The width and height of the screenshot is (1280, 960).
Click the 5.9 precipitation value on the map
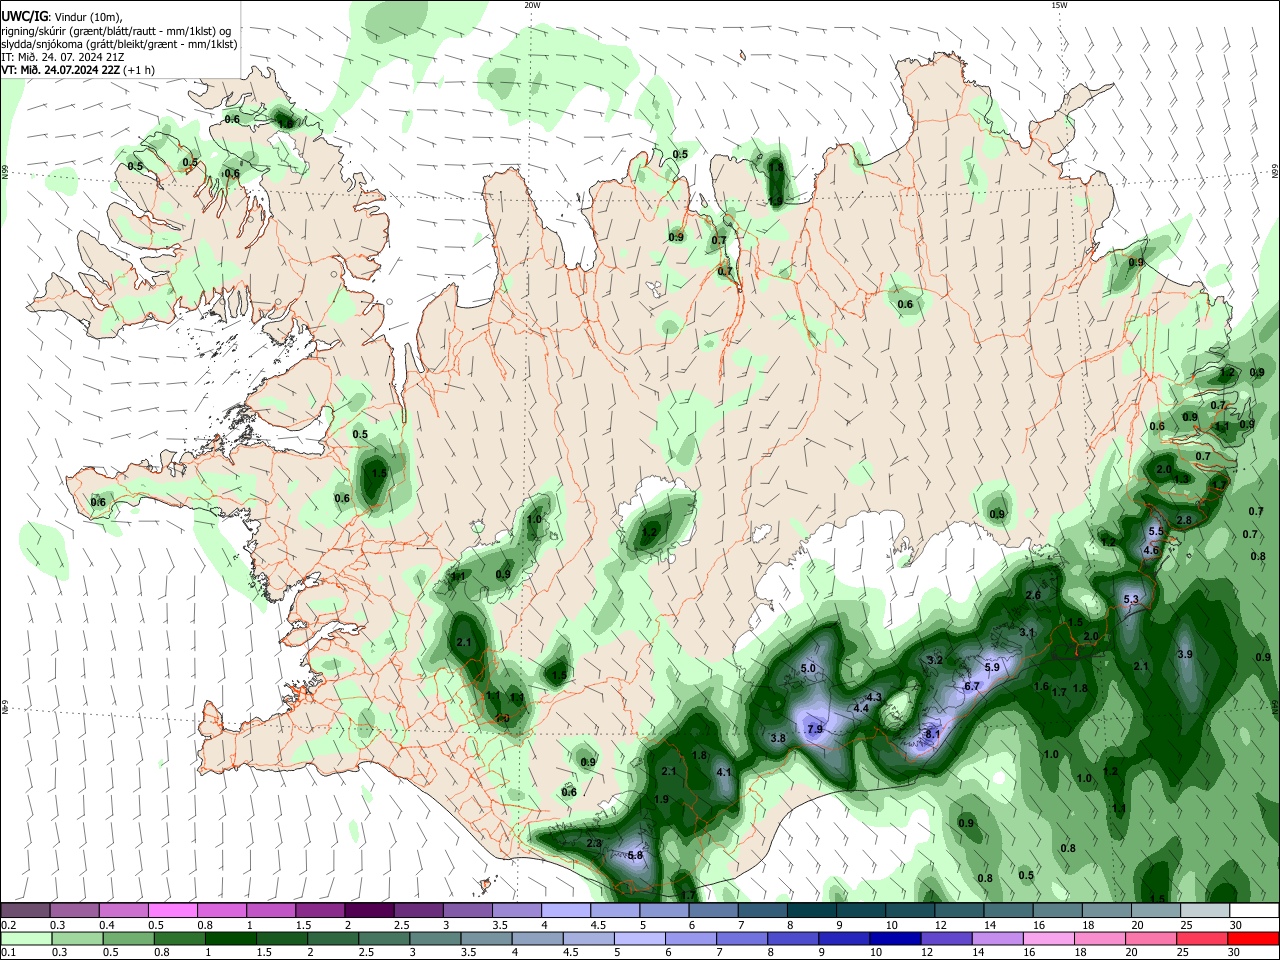[x=992, y=667]
